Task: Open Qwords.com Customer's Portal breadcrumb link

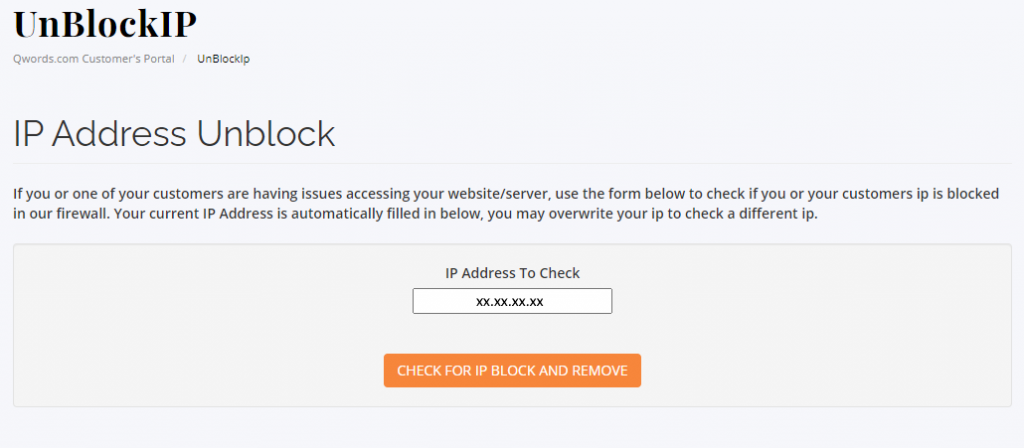Action: click(x=94, y=59)
